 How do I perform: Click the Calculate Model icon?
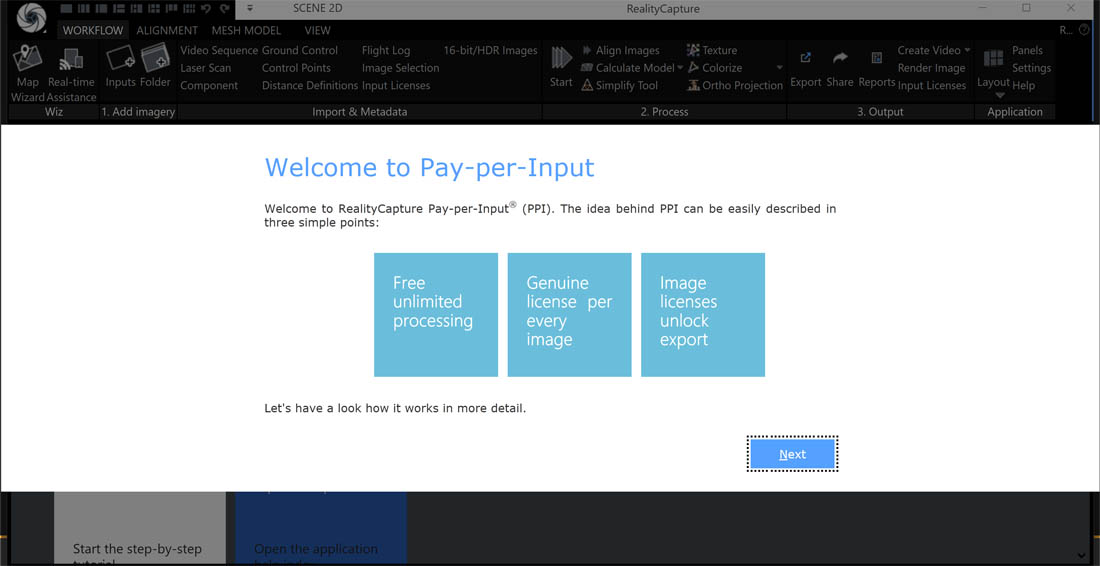(587, 68)
